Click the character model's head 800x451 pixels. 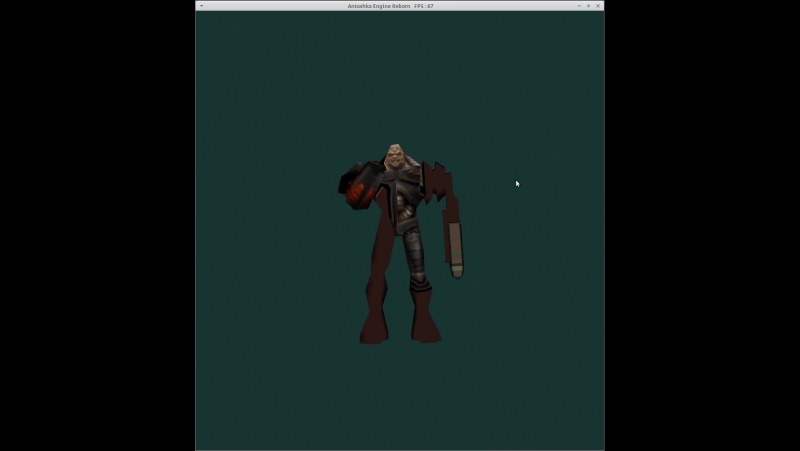click(x=394, y=157)
